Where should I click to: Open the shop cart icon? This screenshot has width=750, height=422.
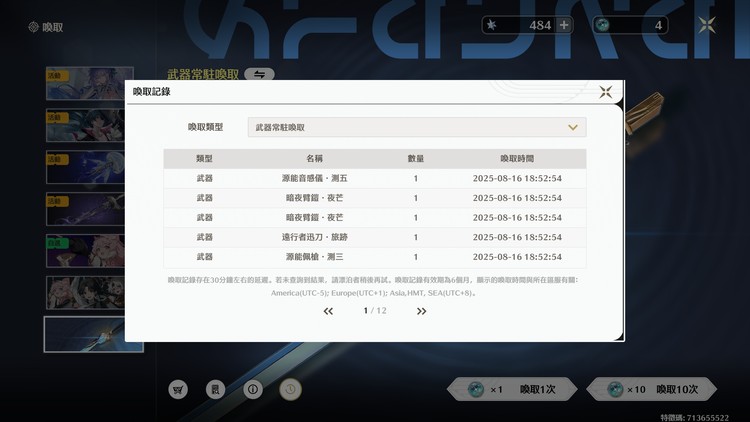(x=178, y=389)
